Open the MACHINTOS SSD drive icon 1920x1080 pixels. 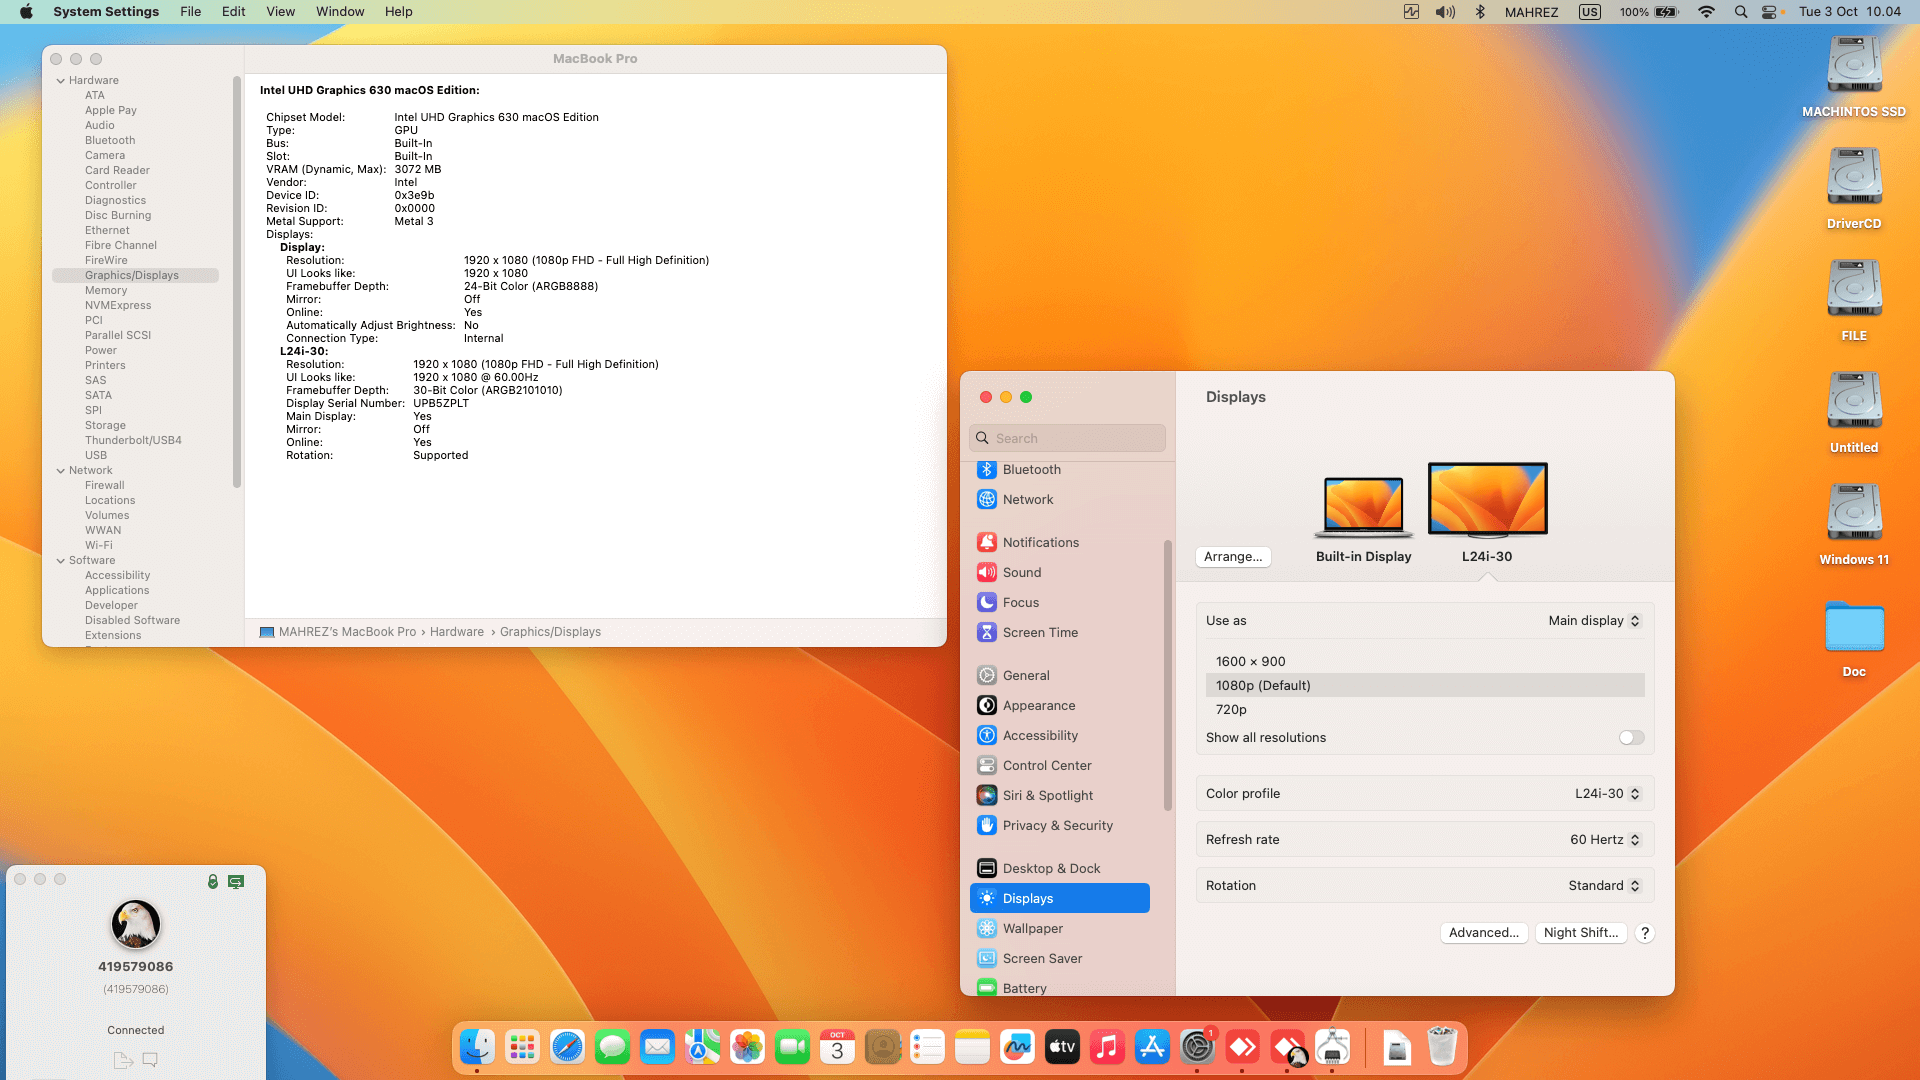click(x=1853, y=67)
